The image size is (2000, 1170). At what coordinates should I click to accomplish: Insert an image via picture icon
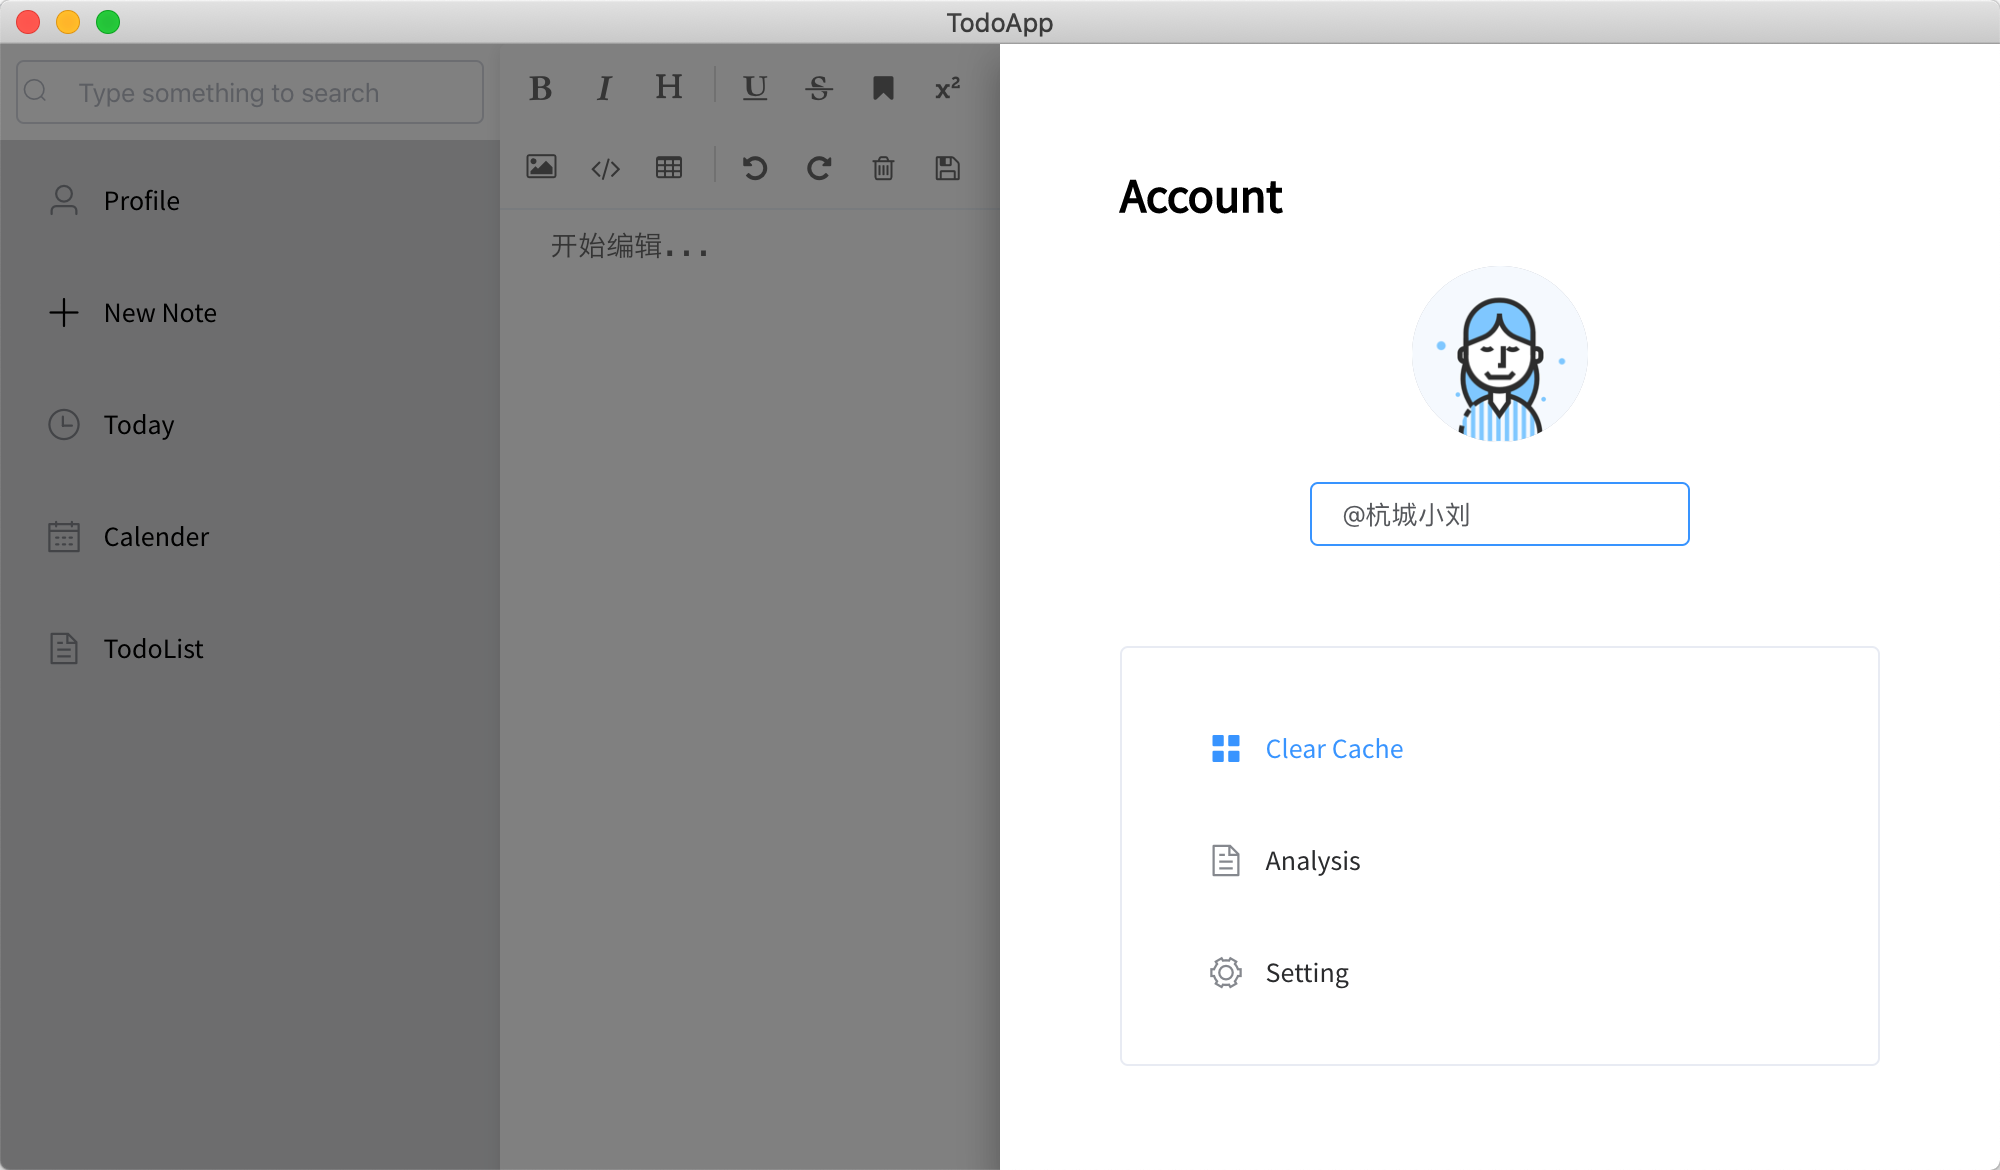pos(541,167)
